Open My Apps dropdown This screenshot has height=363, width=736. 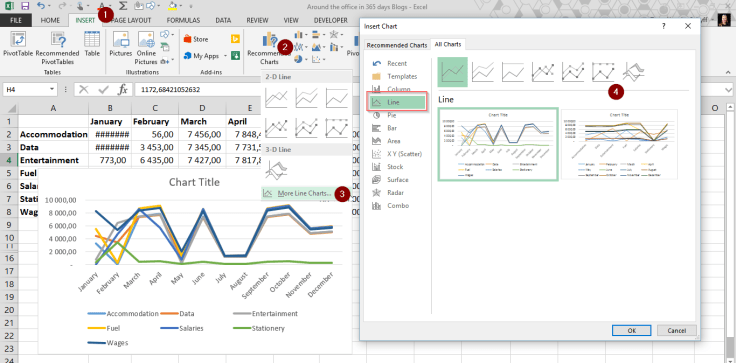pos(225,56)
